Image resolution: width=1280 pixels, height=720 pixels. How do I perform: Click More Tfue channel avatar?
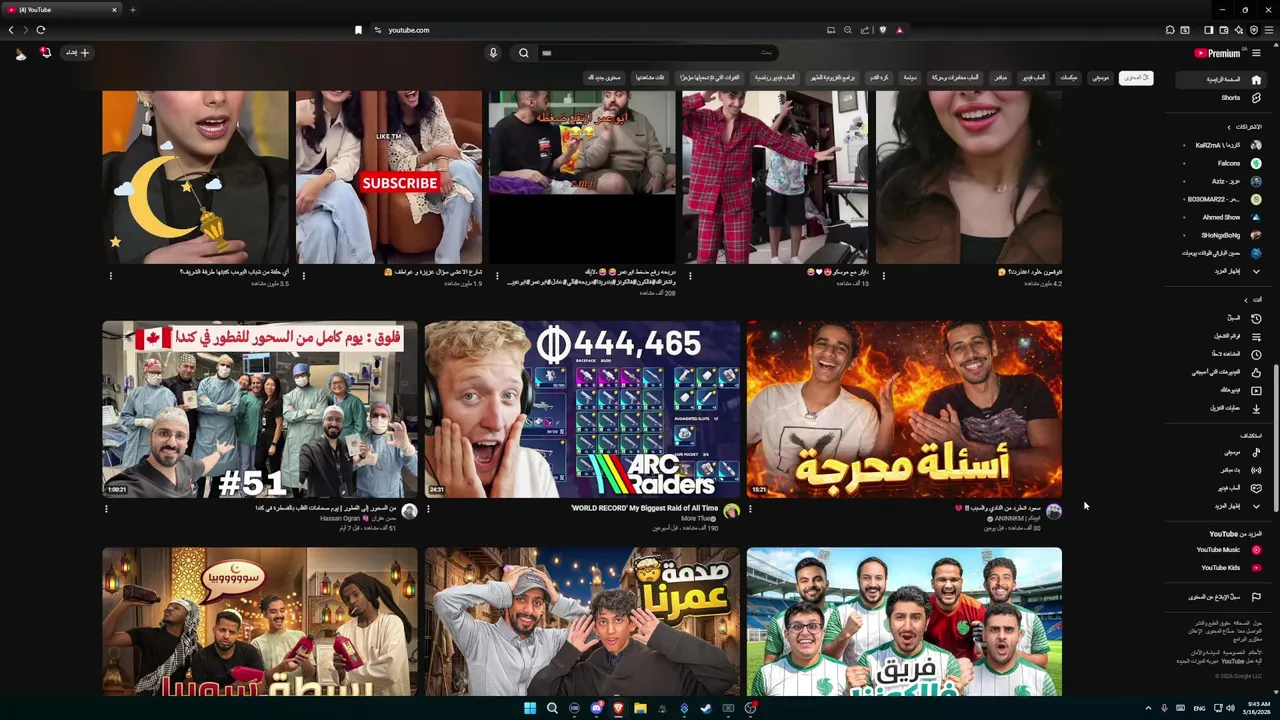pyautogui.click(x=731, y=511)
